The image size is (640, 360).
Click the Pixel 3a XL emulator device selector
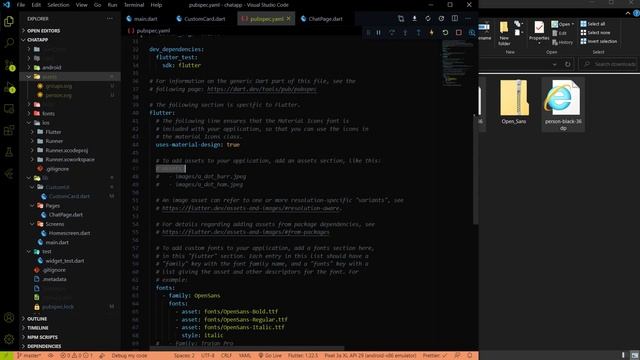370,356
